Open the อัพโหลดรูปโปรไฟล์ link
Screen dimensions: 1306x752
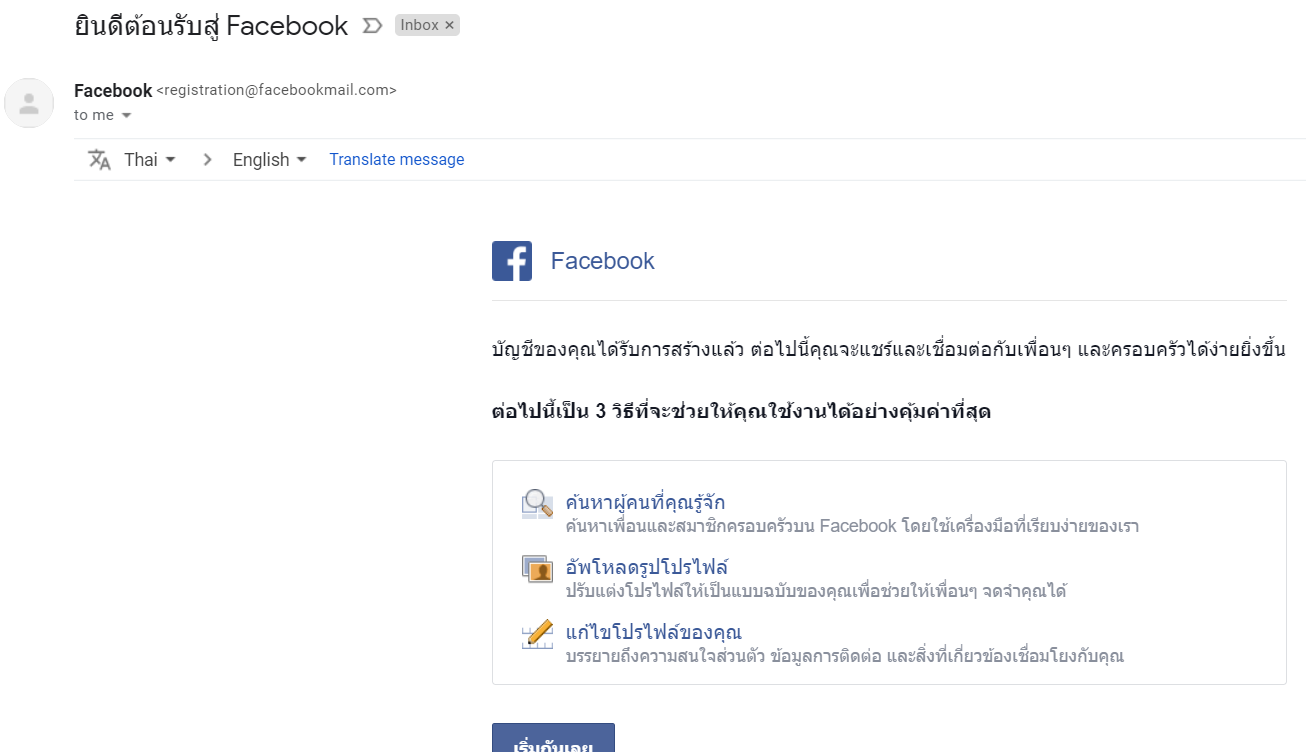[646, 568]
